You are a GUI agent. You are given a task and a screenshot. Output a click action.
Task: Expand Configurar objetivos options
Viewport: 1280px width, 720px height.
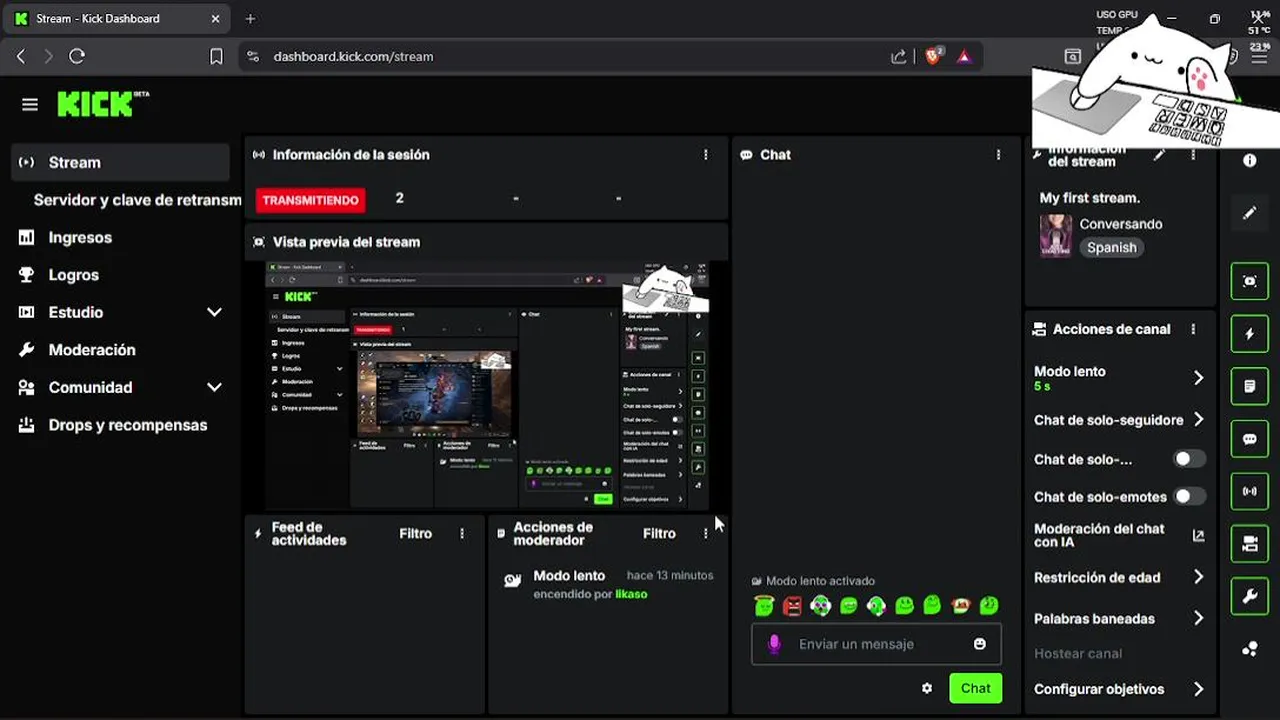click(1198, 689)
